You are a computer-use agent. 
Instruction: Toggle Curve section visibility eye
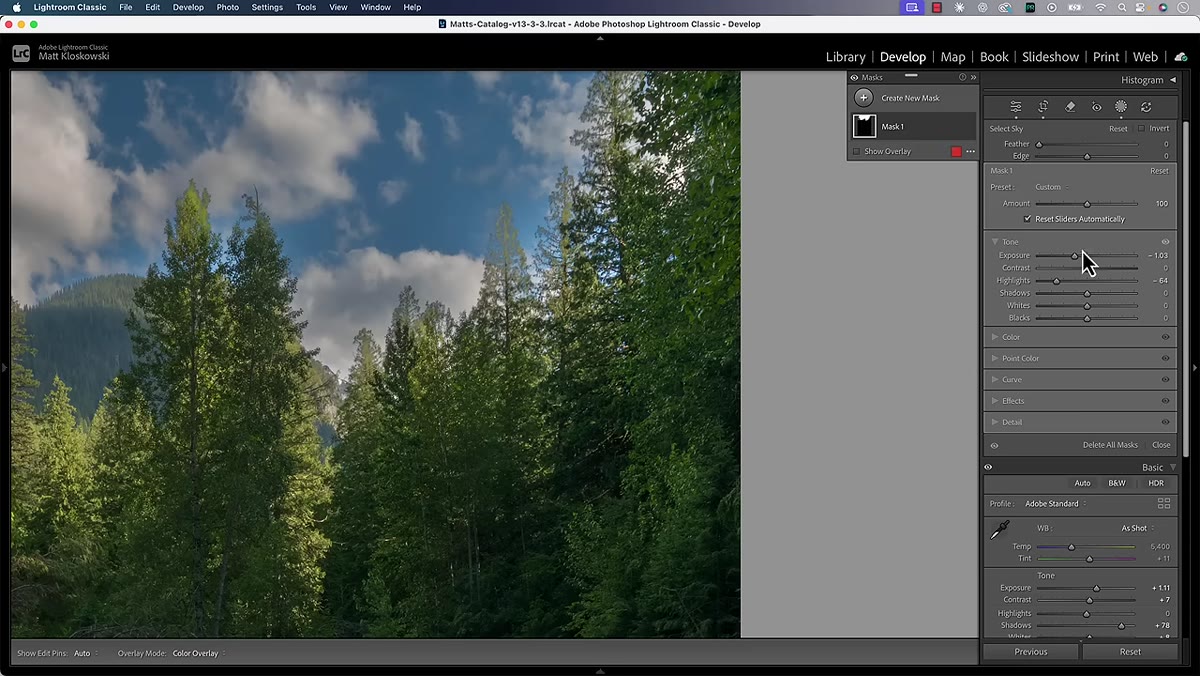pos(1165,380)
